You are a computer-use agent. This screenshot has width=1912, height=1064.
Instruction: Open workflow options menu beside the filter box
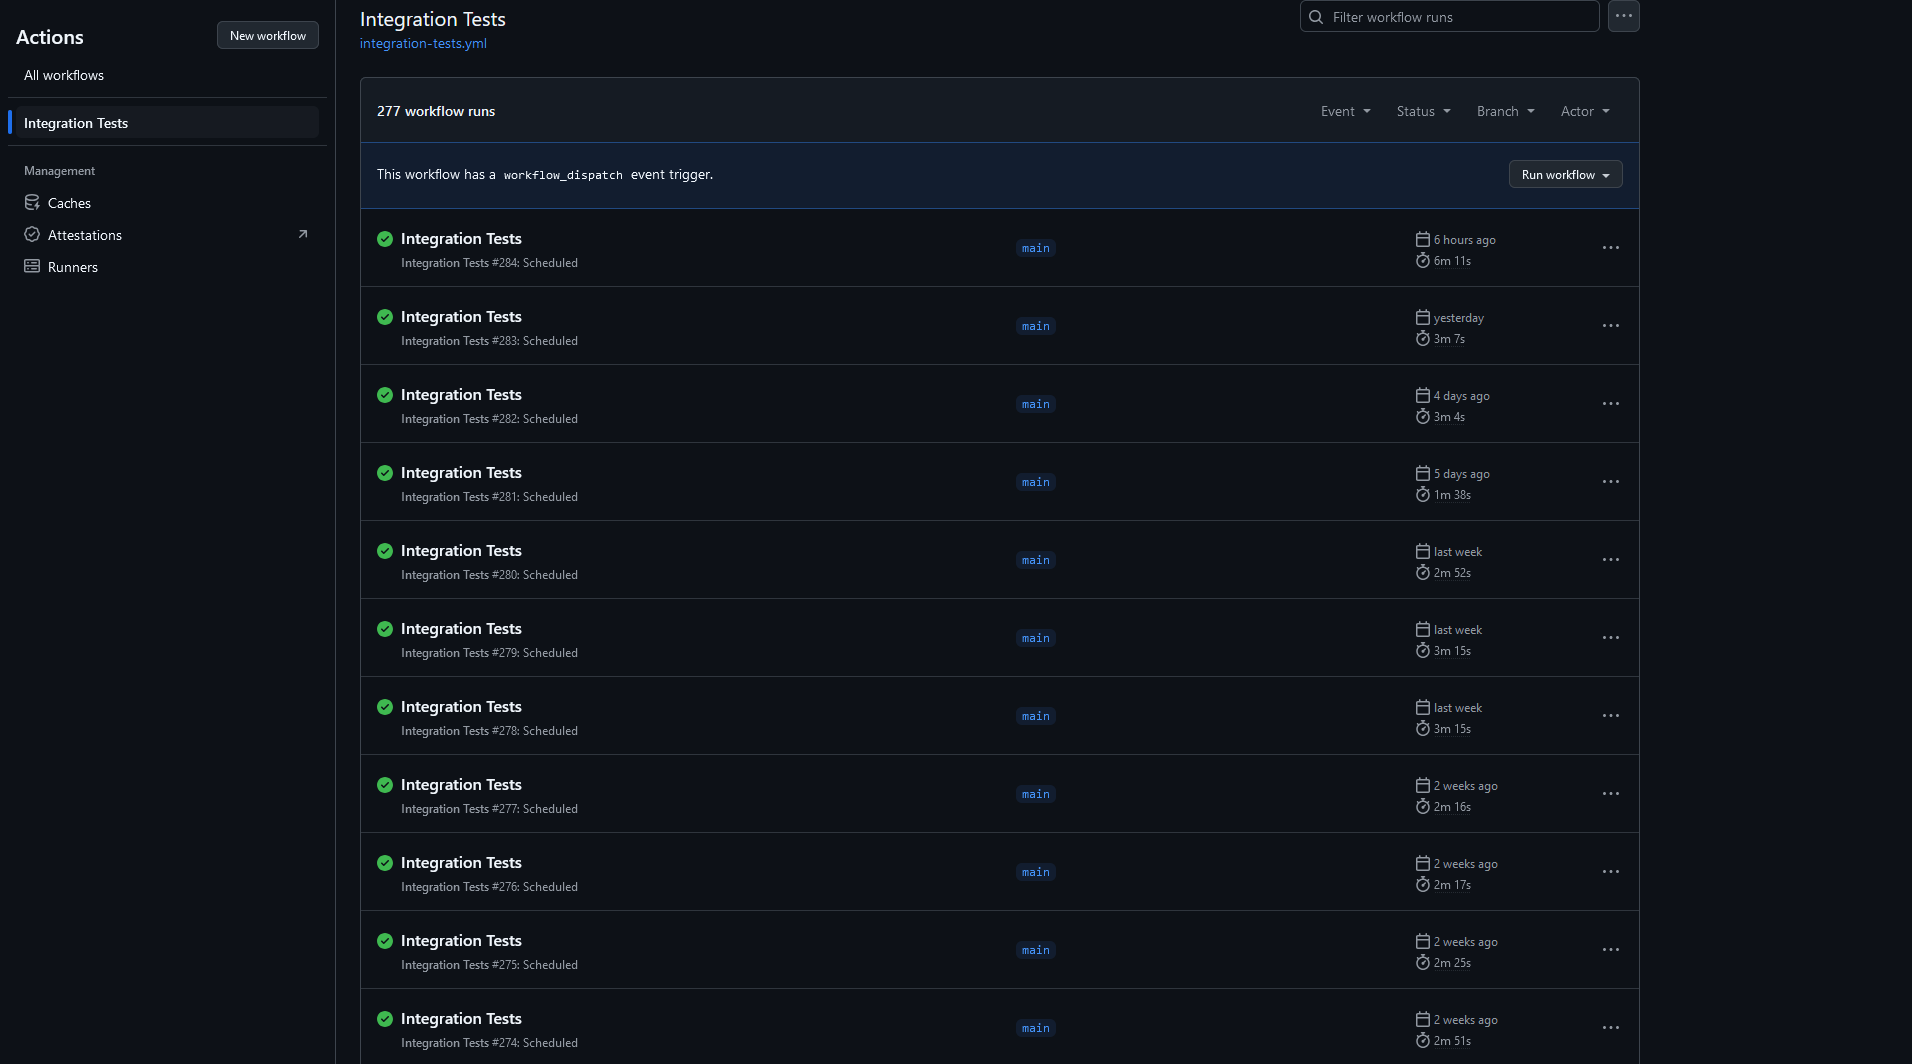[1623, 16]
